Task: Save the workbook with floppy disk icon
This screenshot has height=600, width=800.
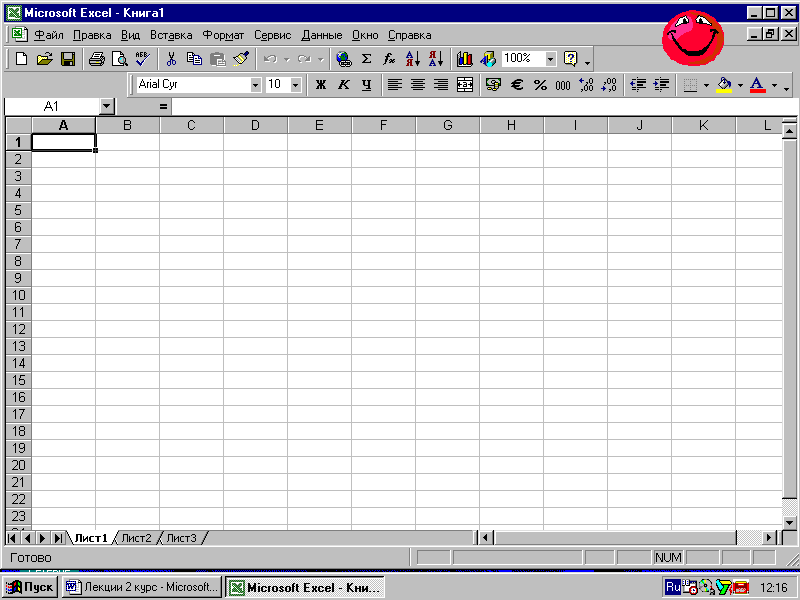Action: pyautogui.click(x=68, y=59)
